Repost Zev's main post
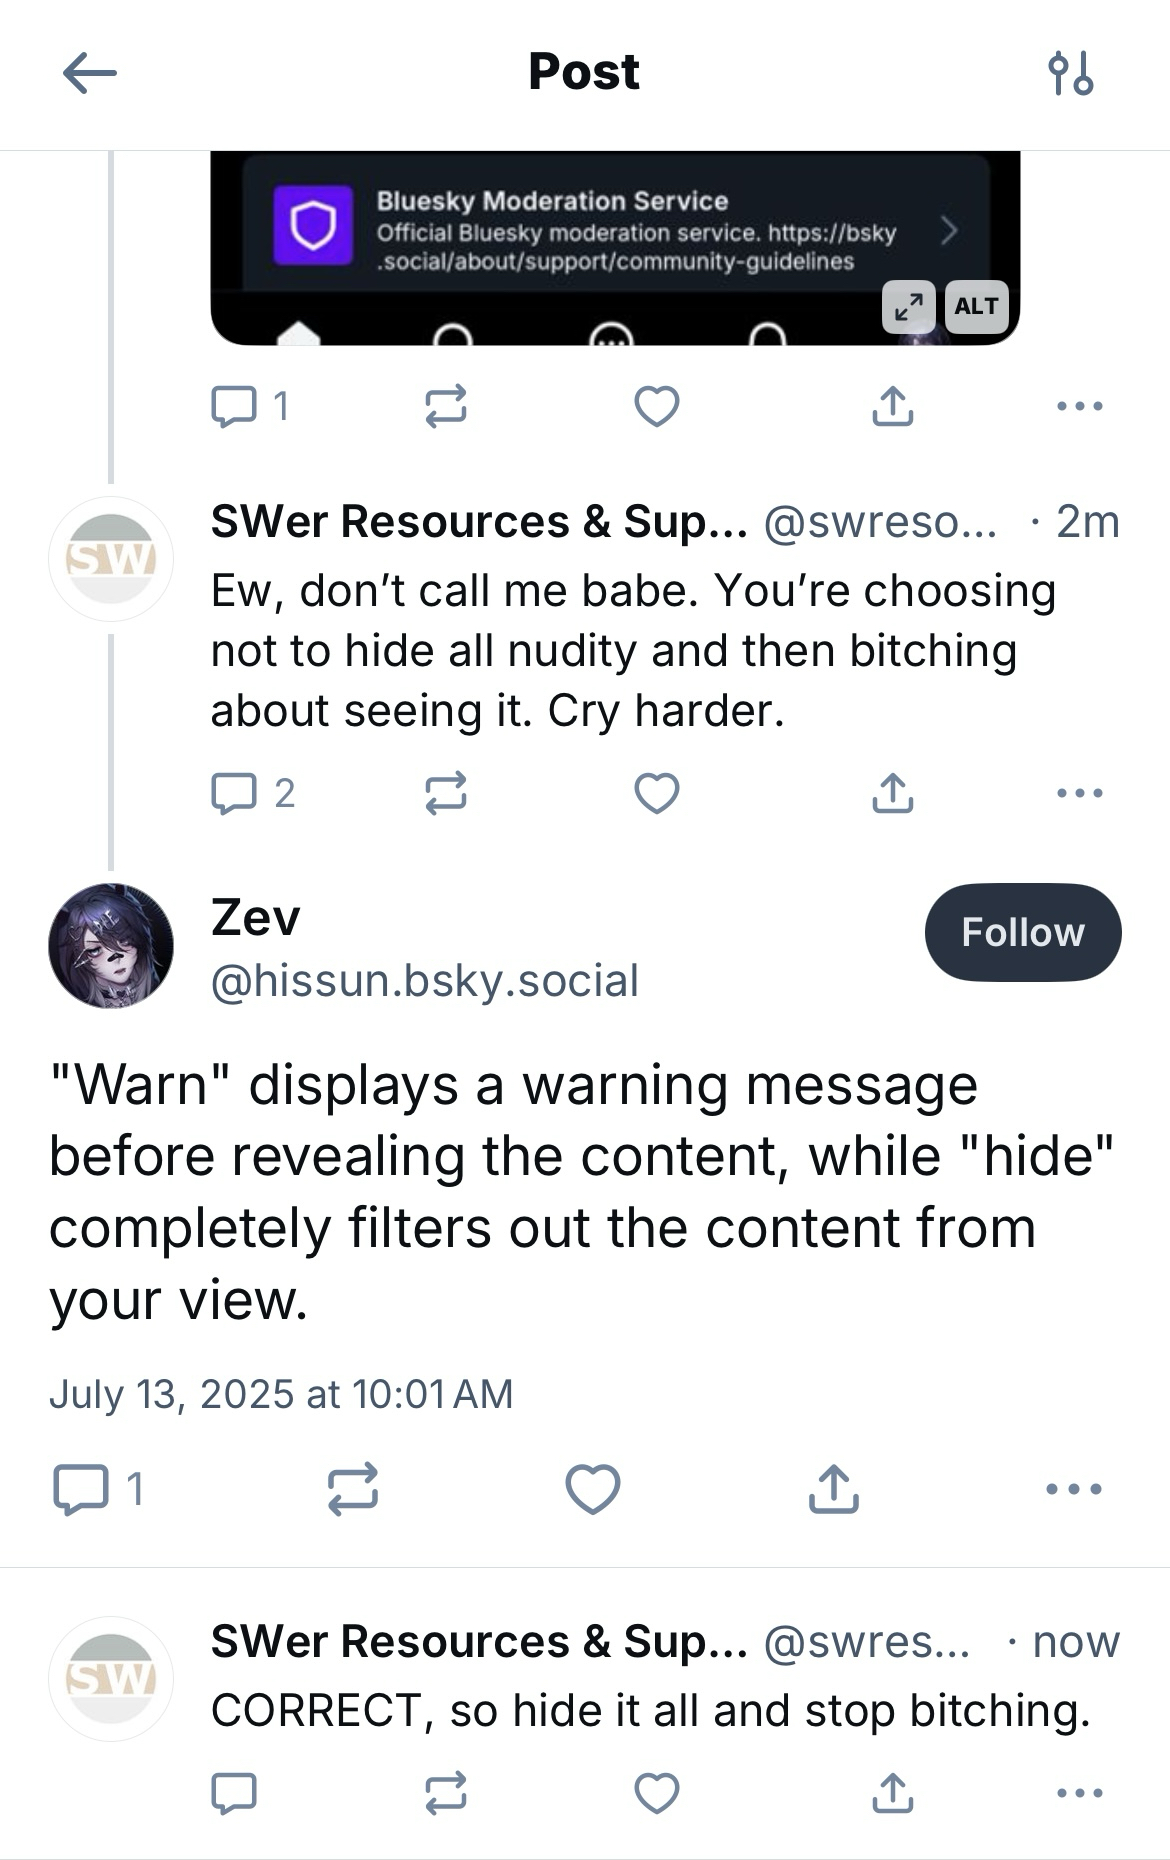 pos(353,1489)
